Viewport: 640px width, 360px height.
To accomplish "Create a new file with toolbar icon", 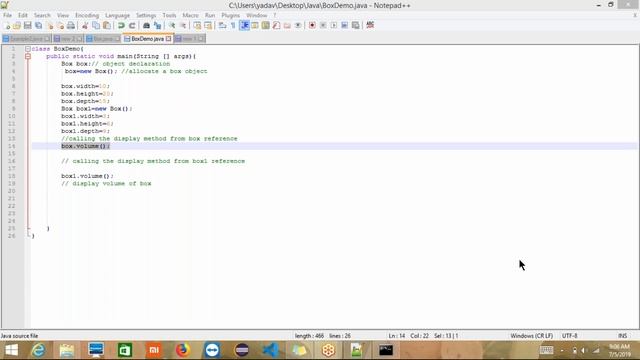I will pos(7,25).
